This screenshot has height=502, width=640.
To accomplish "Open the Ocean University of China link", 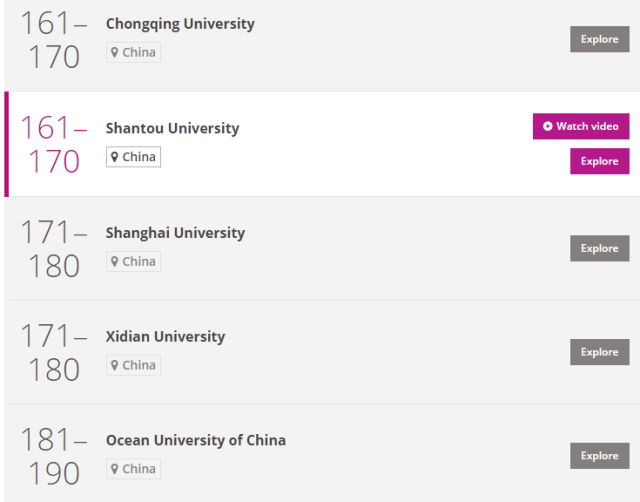I will click(x=196, y=441).
